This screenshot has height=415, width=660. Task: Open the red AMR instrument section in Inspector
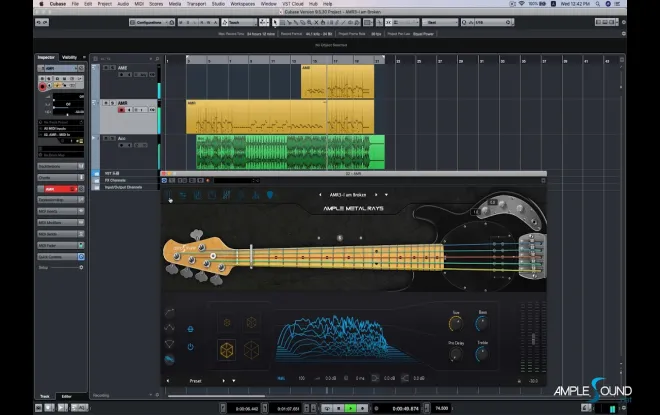[61, 189]
